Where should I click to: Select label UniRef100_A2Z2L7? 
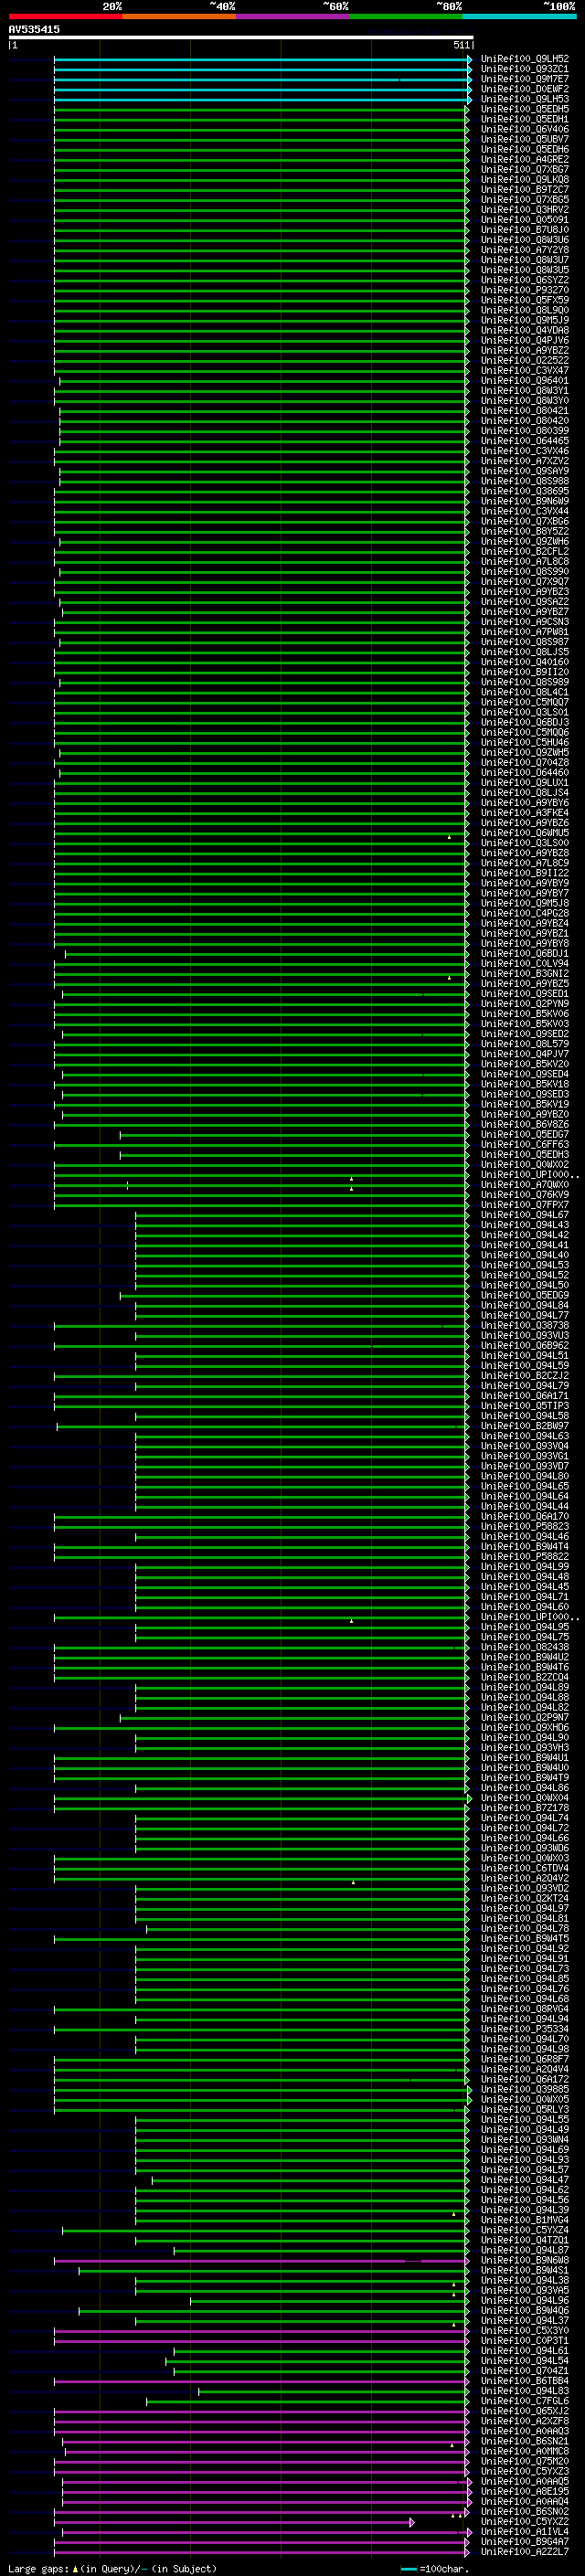click(x=524, y=2552)
